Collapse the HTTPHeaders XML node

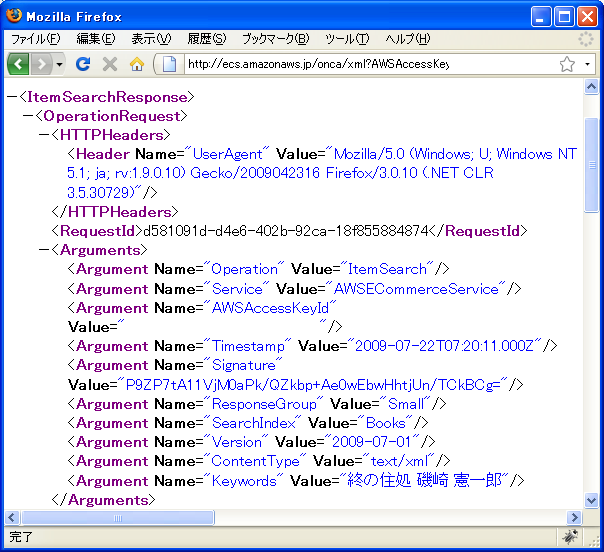click(44, 135)
